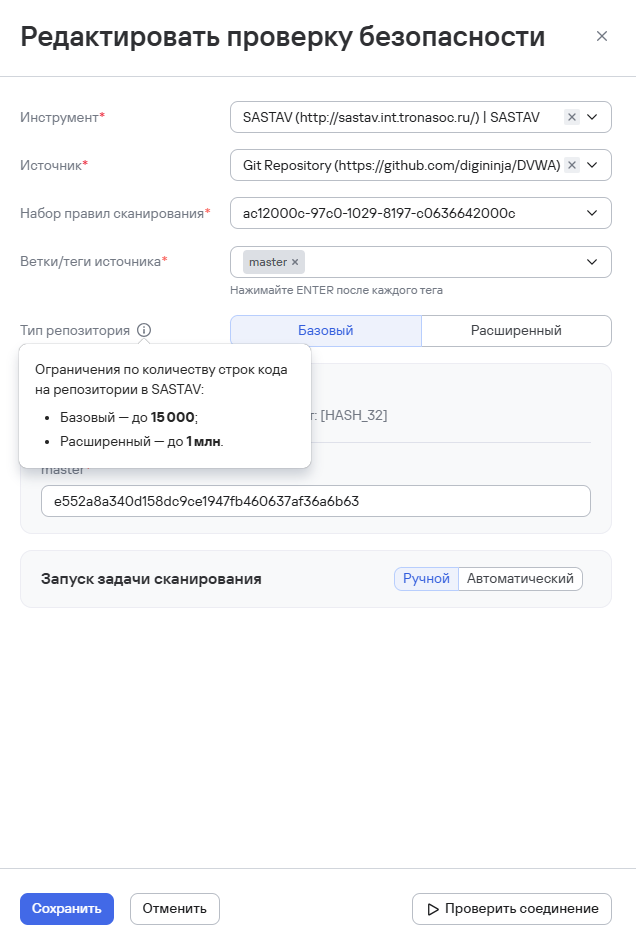Click the Сохранить button
The height and width of the screenshot is (946, 636).
(66, 909)
